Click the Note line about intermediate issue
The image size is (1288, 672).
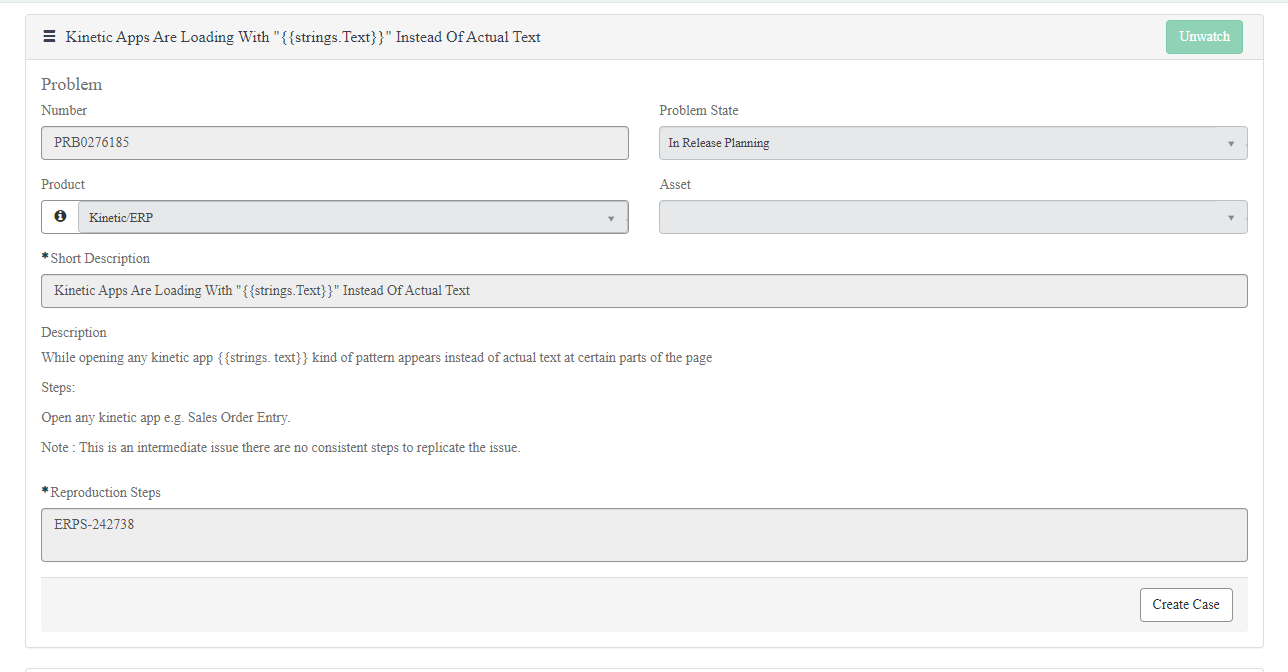click(x=280, y=447)
